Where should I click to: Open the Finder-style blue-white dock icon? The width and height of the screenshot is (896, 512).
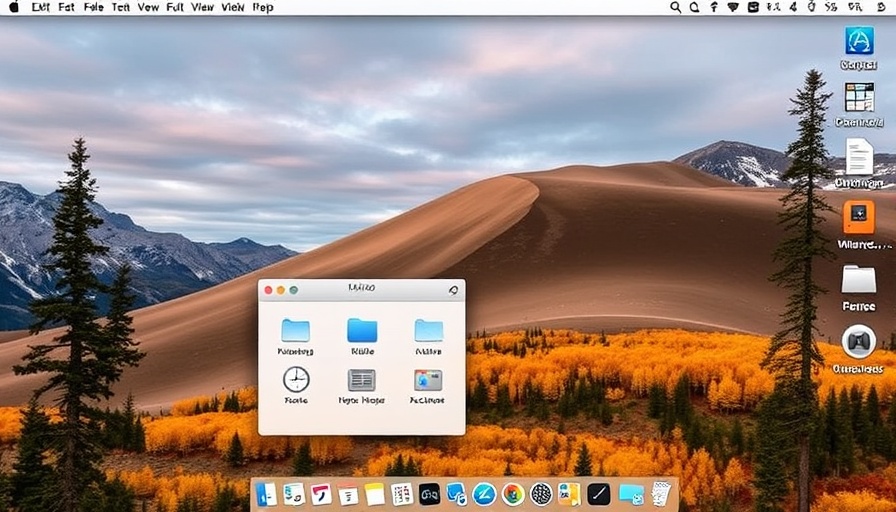(266, 494)
